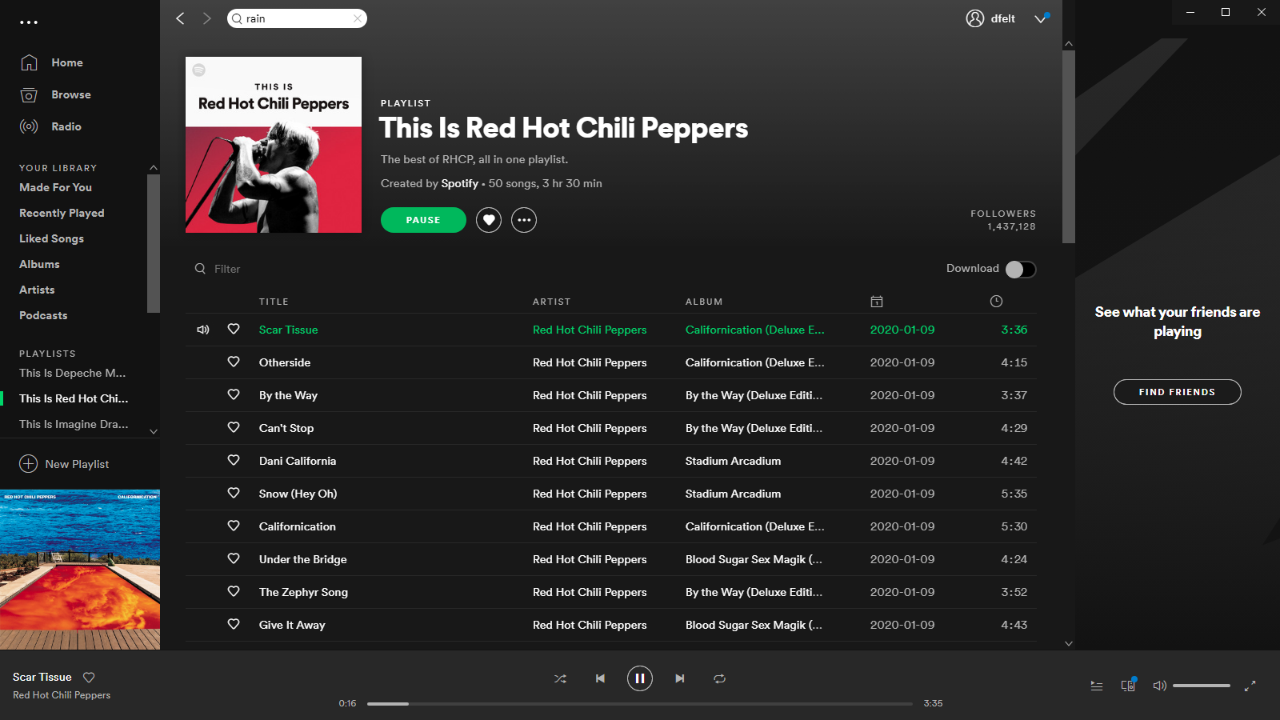
Task: Enable repeat mode icon
Action: pos(719,678)
